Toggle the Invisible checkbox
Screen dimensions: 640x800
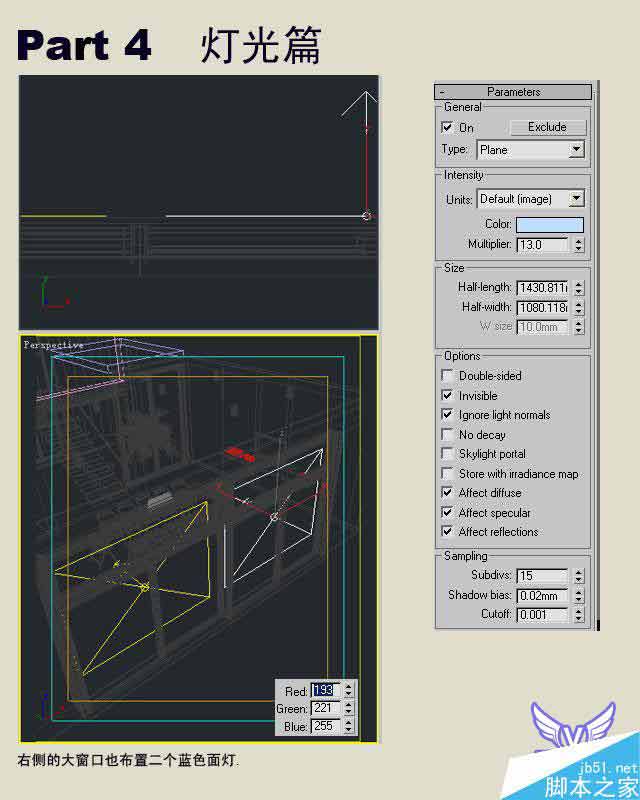pyautogui.click(x=447, y=395)
